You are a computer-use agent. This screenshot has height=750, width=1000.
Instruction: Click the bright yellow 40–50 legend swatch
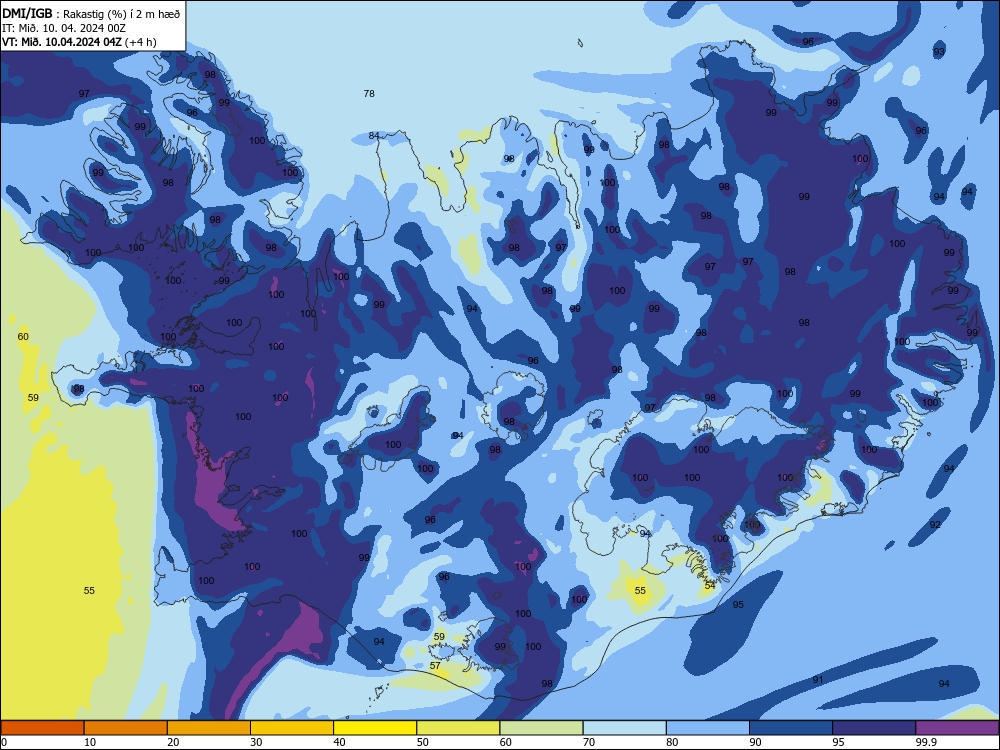pos(375,728)
